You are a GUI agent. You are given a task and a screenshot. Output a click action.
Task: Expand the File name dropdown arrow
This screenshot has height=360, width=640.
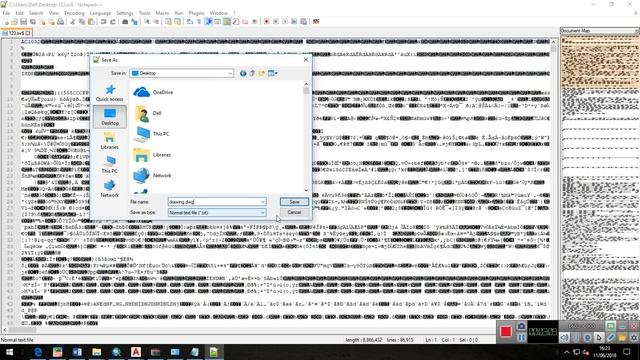[x=262, y=202]
